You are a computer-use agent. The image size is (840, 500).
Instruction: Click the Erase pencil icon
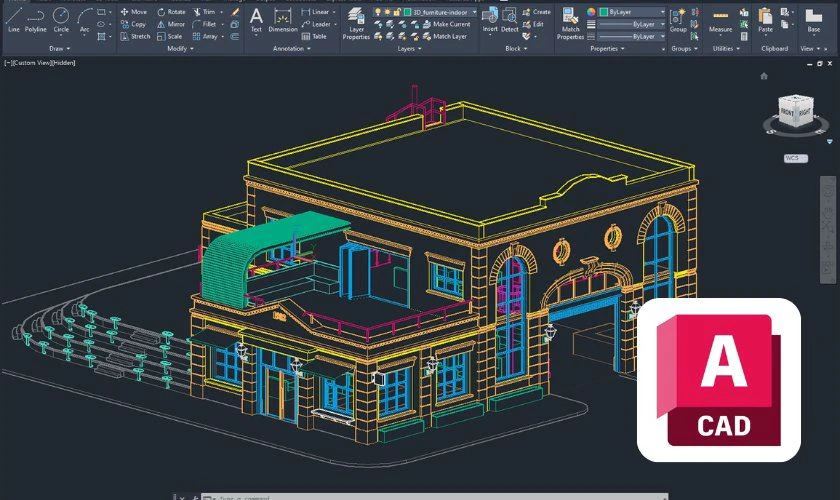(235, 11)
